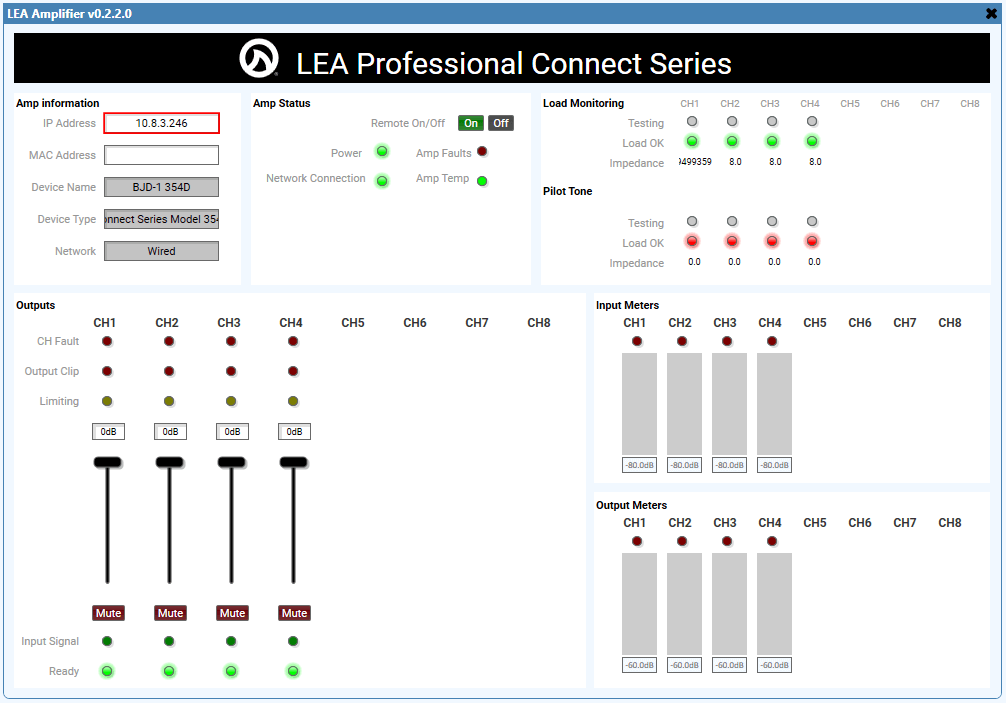The height and width of the screenshot is (703, 1006).
Task: Click the Output Clip LED for CH2
Action: [169, 371]
